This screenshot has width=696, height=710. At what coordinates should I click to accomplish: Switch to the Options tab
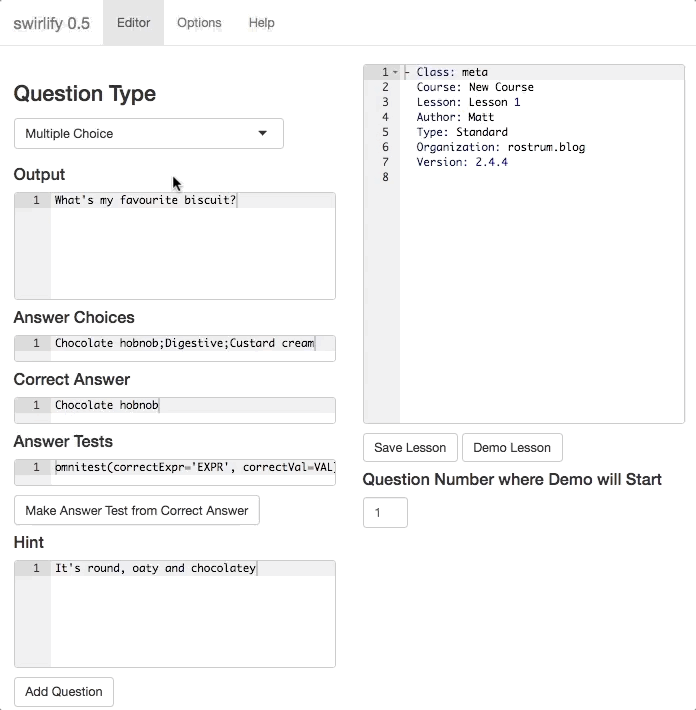point(199,23)
